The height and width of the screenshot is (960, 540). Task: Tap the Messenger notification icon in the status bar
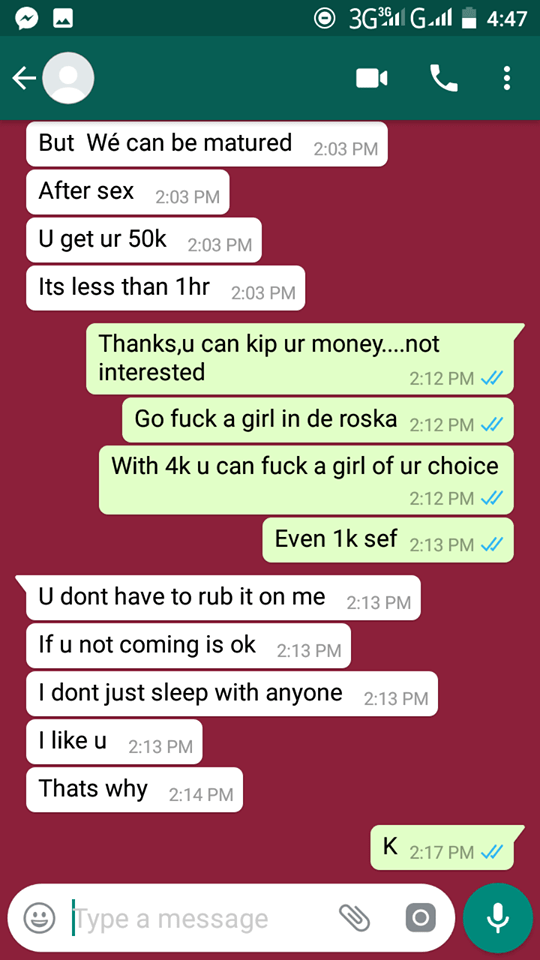point(27,19)
